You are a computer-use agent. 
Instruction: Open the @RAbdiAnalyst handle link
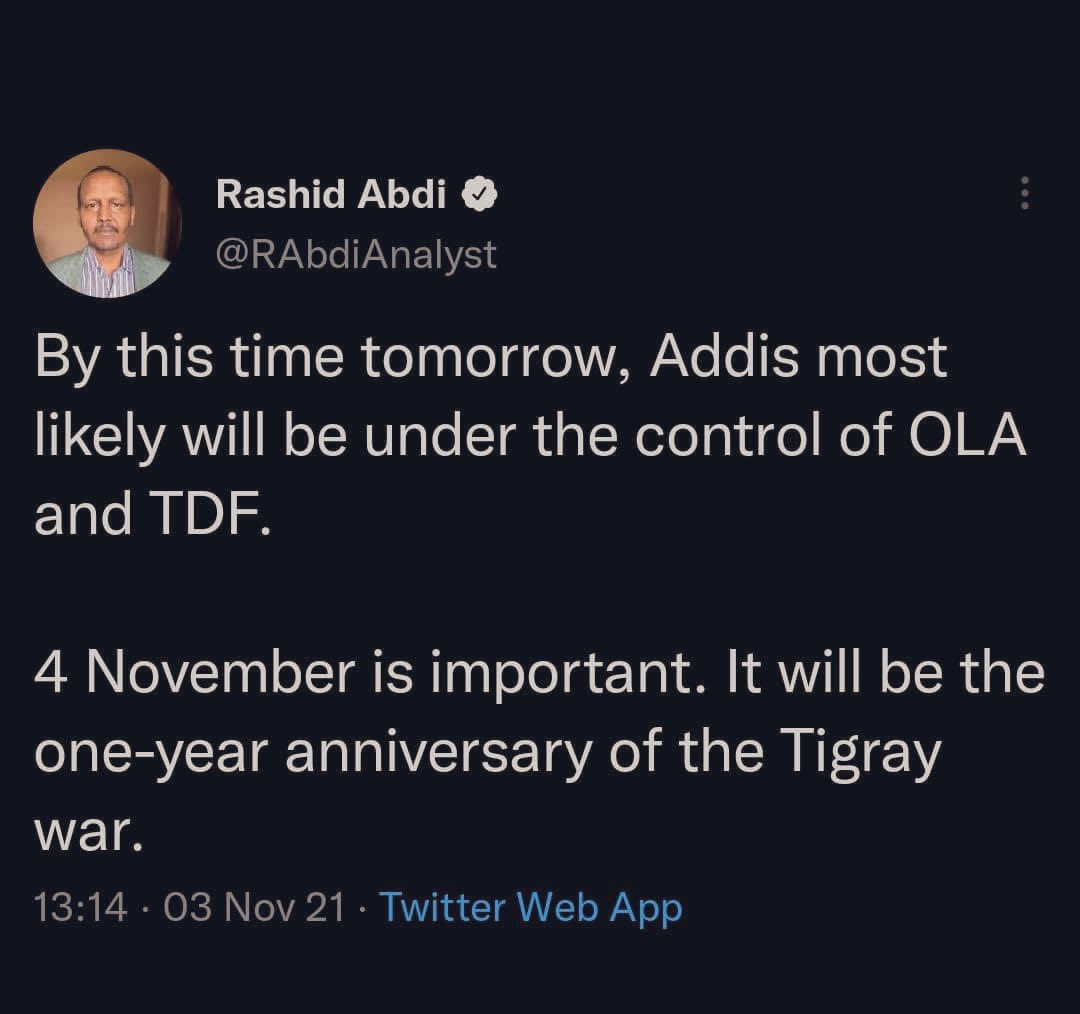pyautogui.click(x=356, y=254)
